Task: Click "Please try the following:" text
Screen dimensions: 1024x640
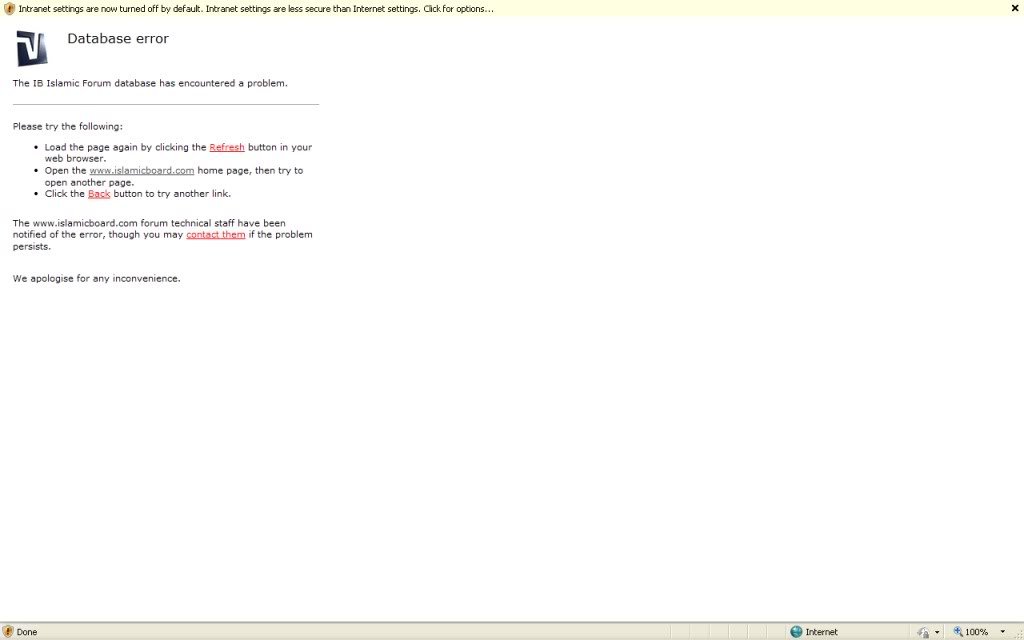Action: (x=67, y=127)
